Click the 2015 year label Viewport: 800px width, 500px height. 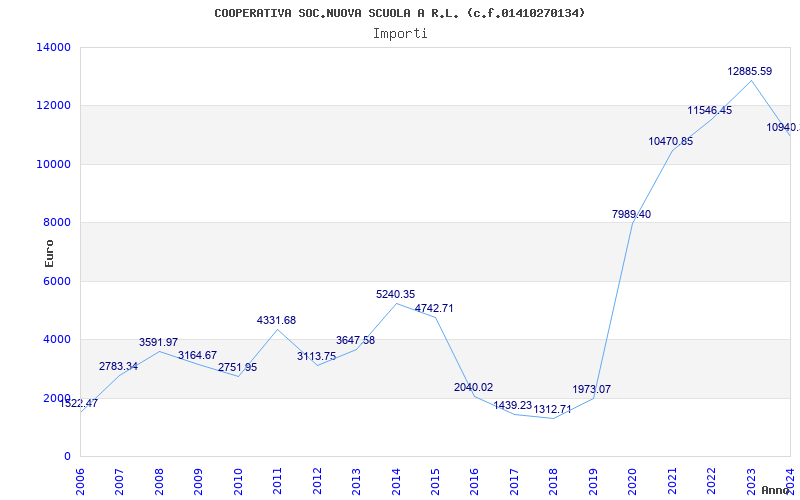435,481
